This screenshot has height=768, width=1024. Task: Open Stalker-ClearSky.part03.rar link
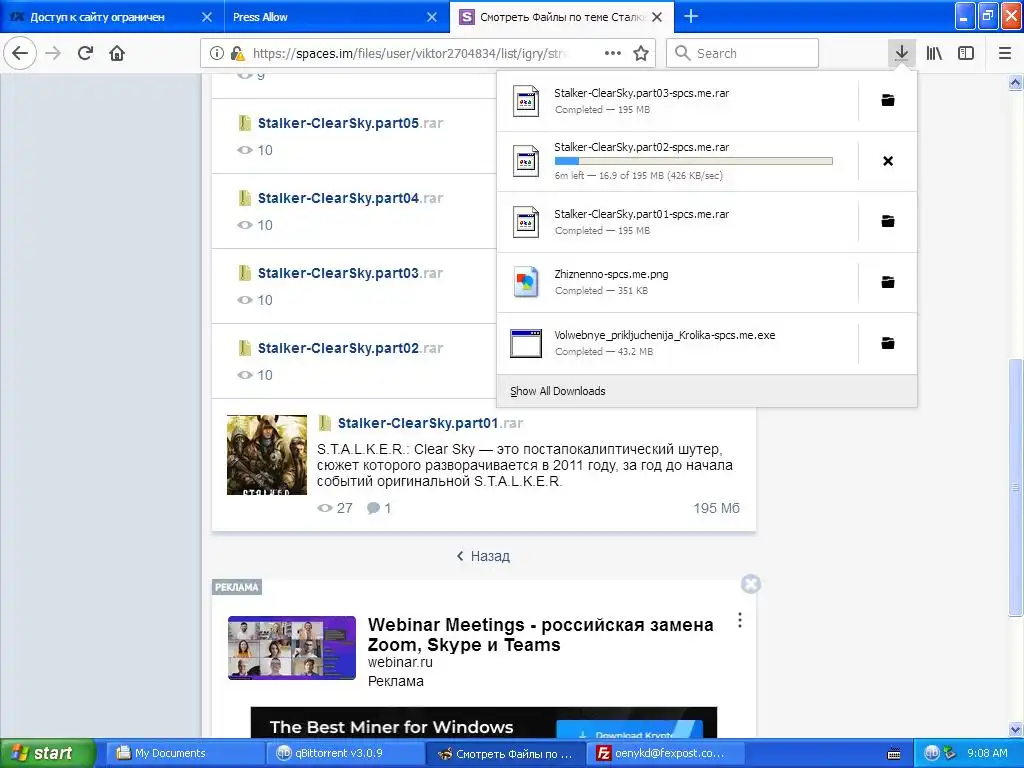coord(351,273)
